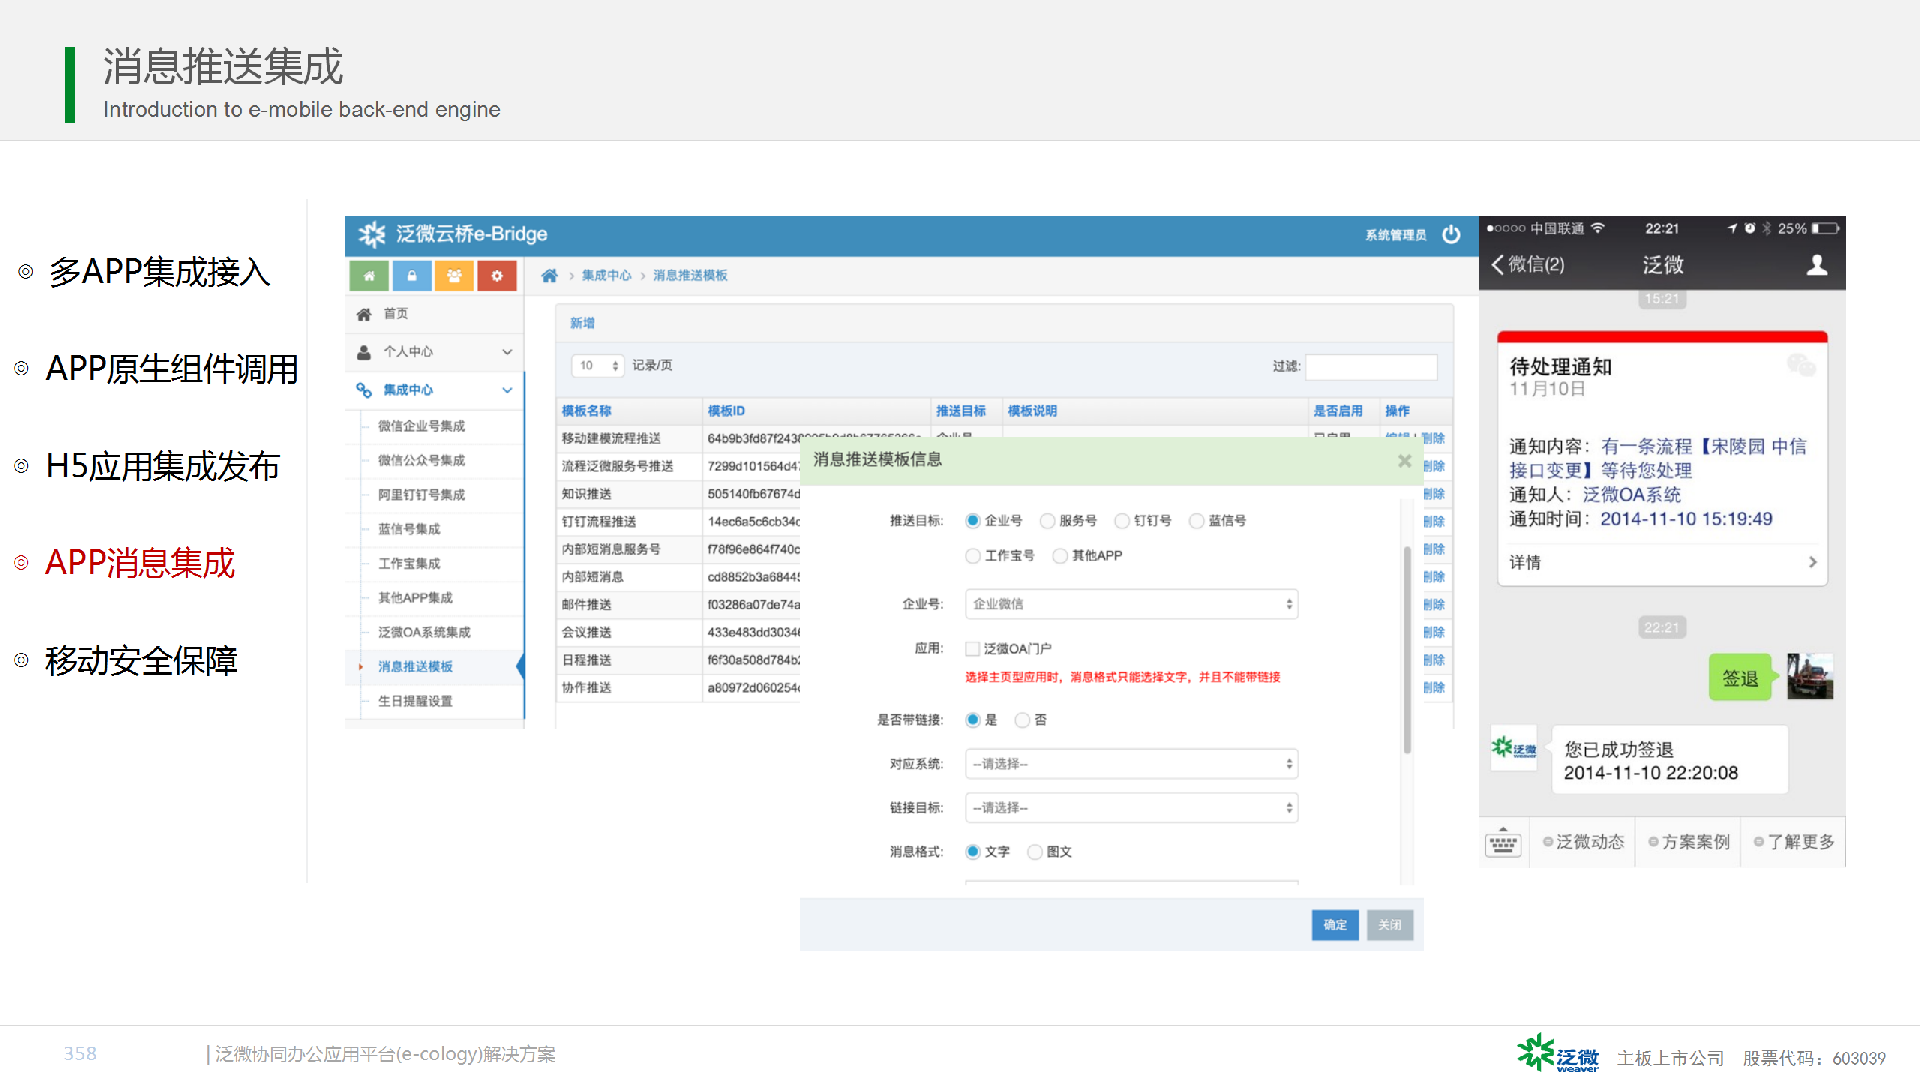The width and height of the screenshot is (1920, 1080).
Task: Open 生日提醒设置 menu item
Action: 415,702
